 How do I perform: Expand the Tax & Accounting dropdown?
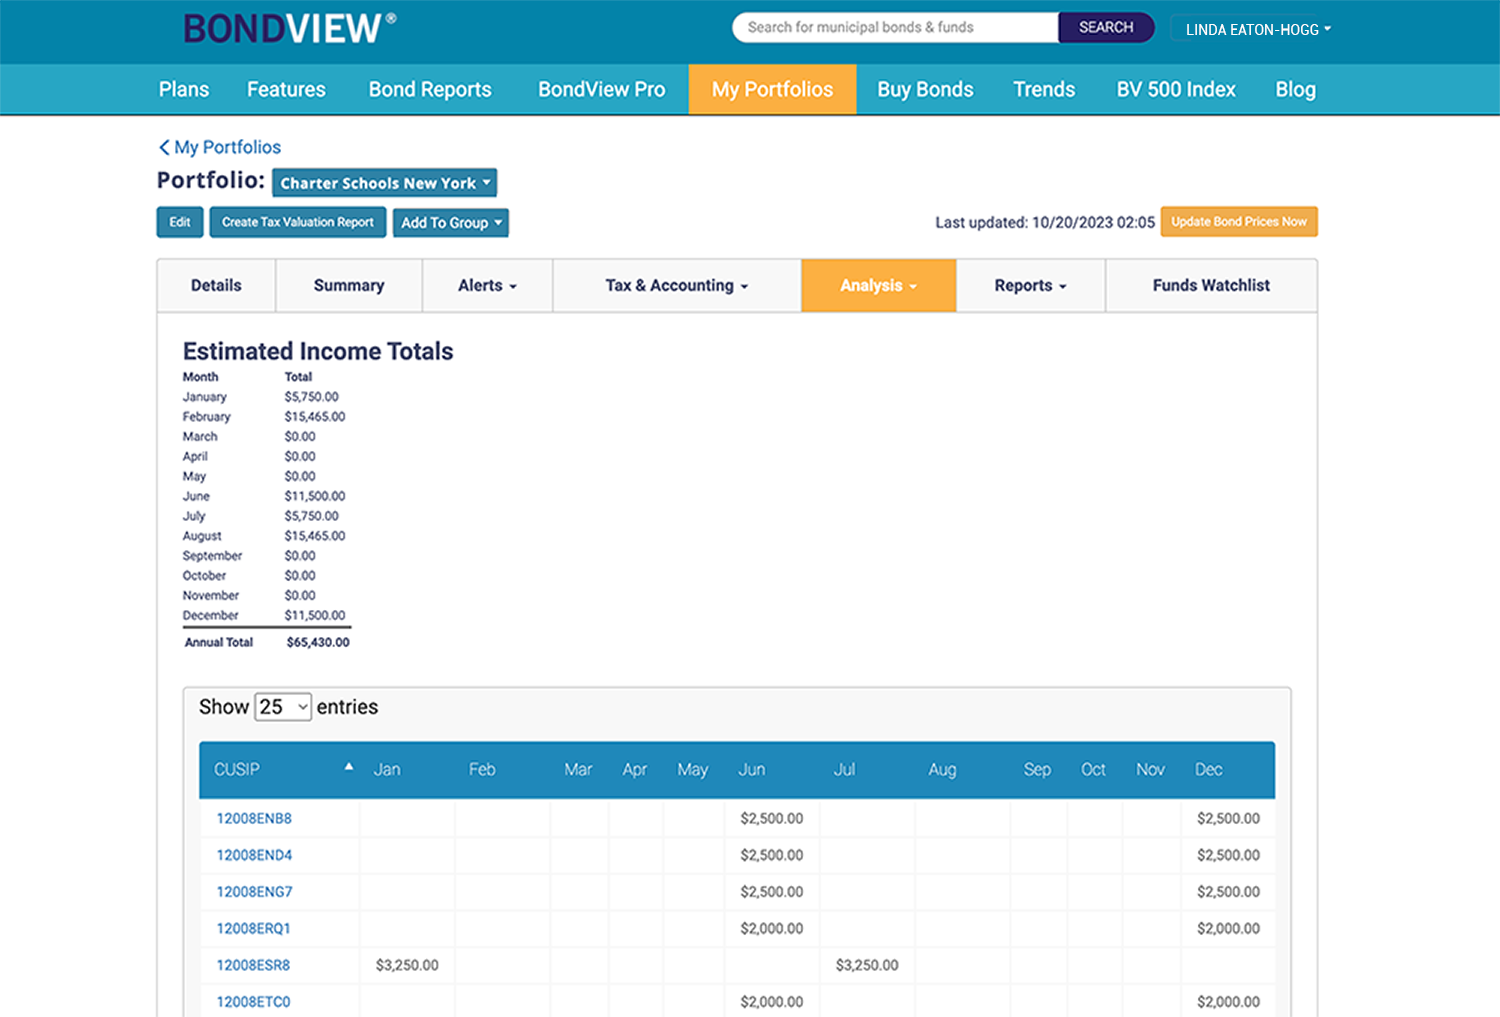point(676,285)
